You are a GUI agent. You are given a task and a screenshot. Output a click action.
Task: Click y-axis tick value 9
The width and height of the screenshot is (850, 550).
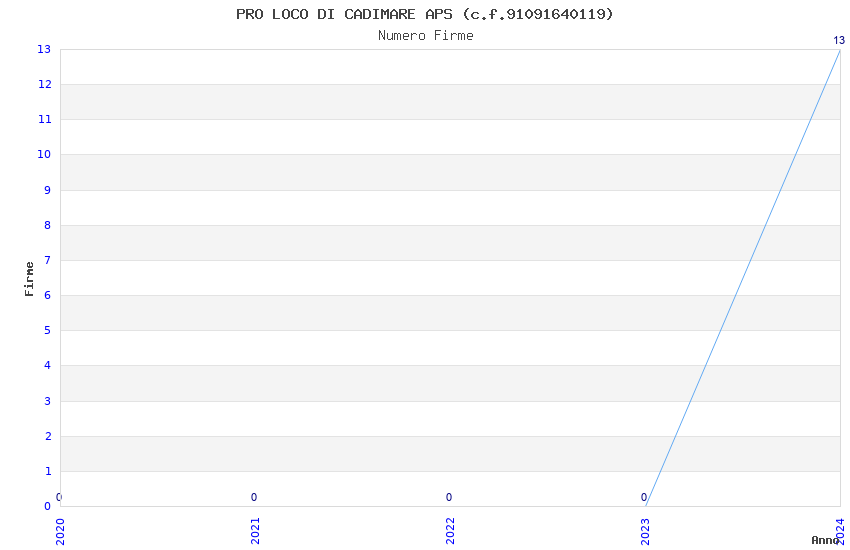[48, 190]
